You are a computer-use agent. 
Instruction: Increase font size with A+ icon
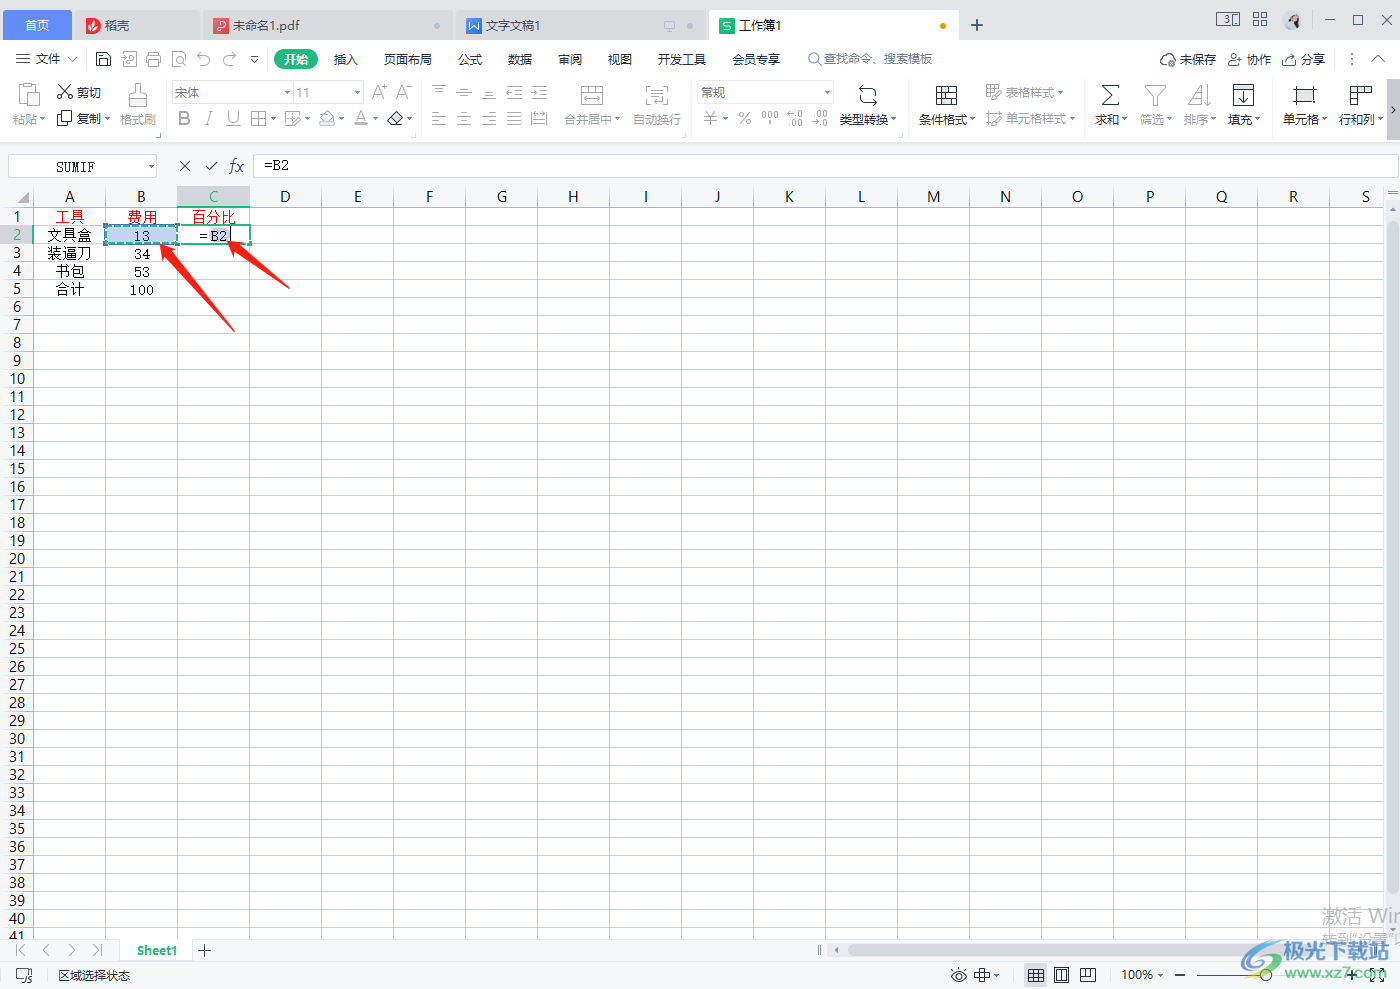pos(379,92)
